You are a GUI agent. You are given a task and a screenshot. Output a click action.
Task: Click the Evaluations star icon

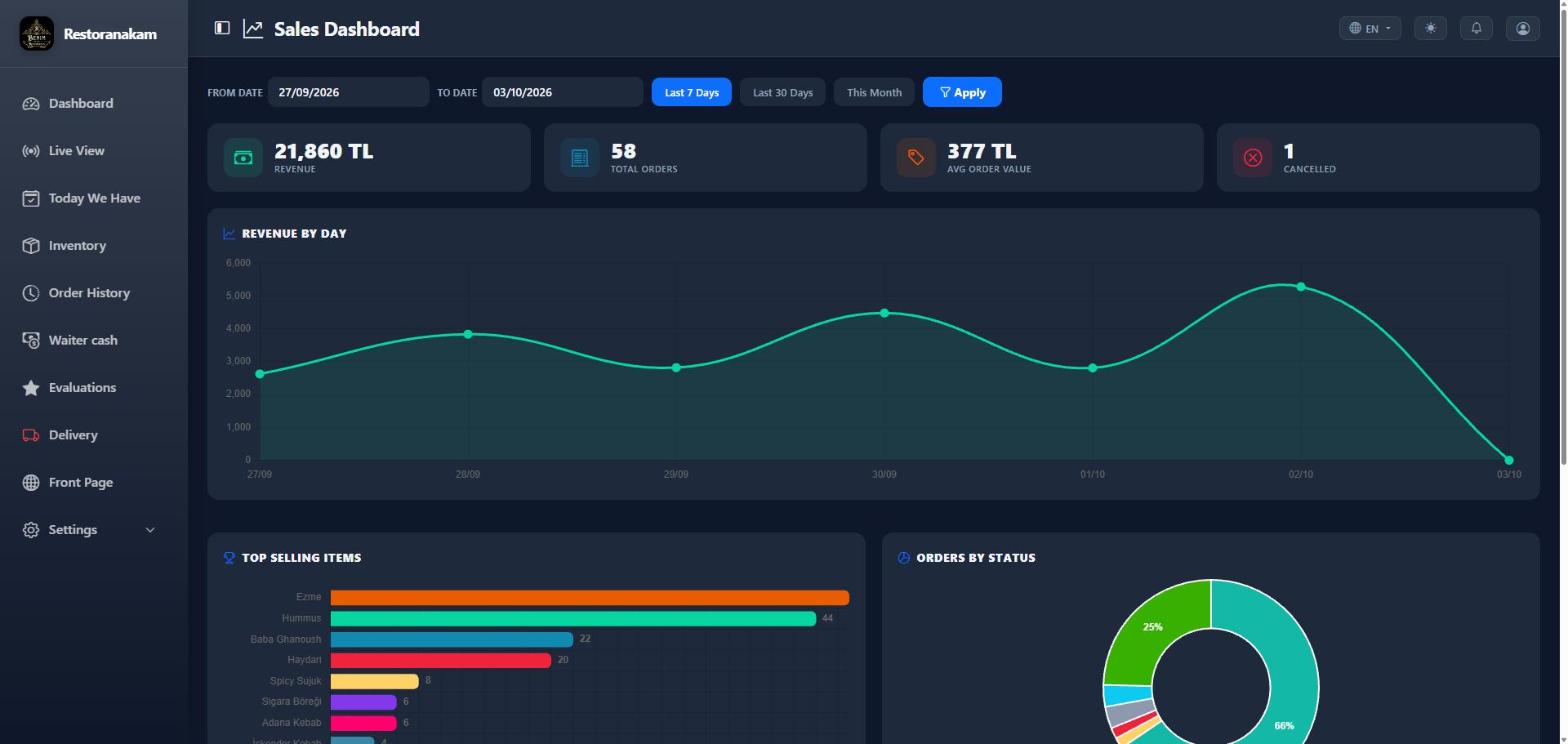31,388
